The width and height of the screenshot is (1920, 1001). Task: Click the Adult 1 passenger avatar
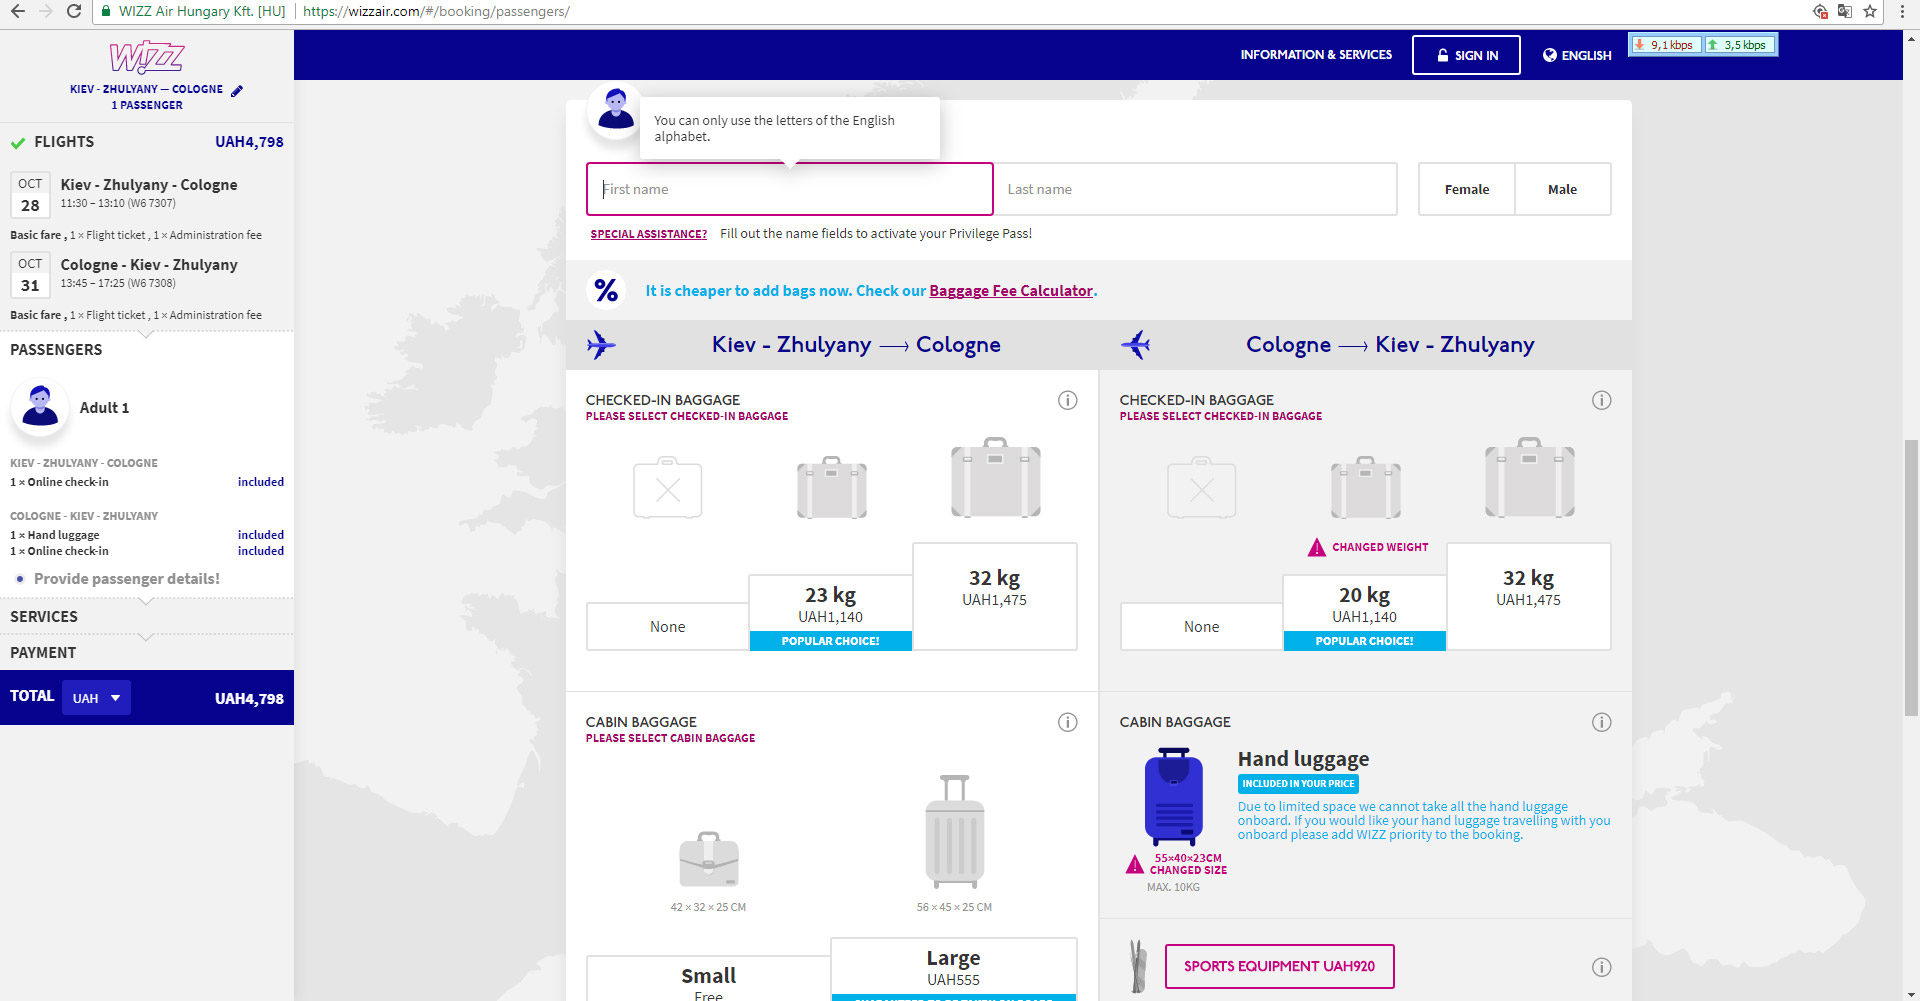pyautogui.click(x=40, y=407)
